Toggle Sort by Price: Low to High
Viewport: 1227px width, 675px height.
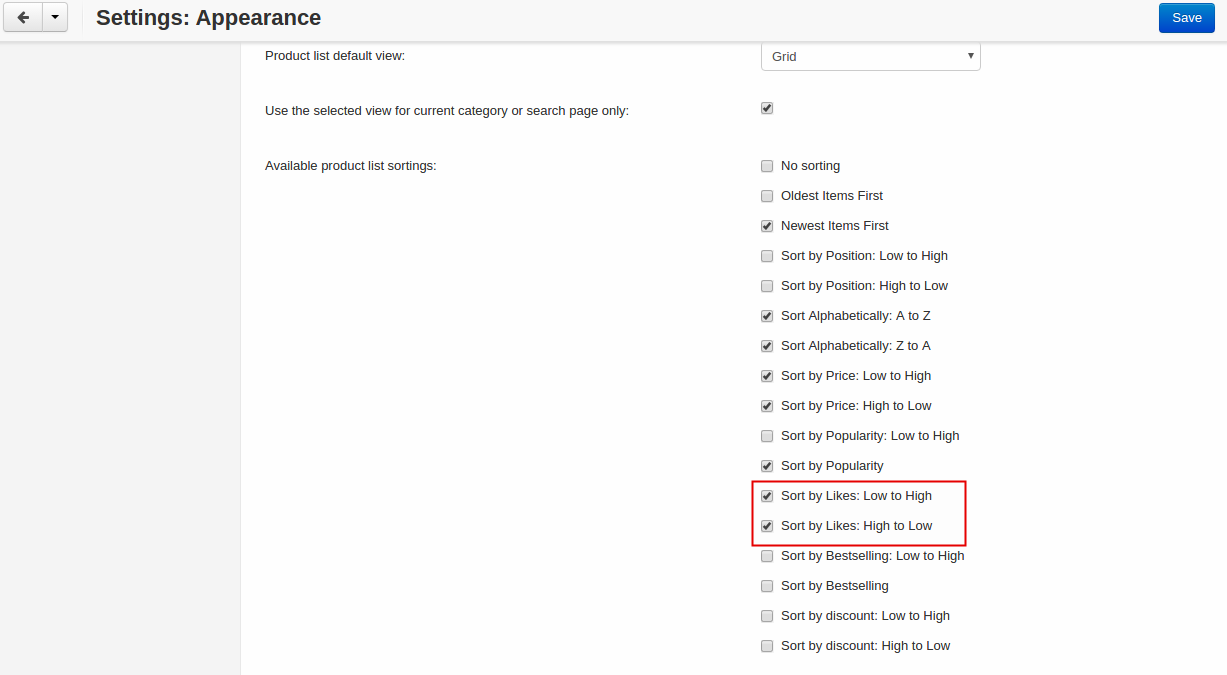point(767,376)
